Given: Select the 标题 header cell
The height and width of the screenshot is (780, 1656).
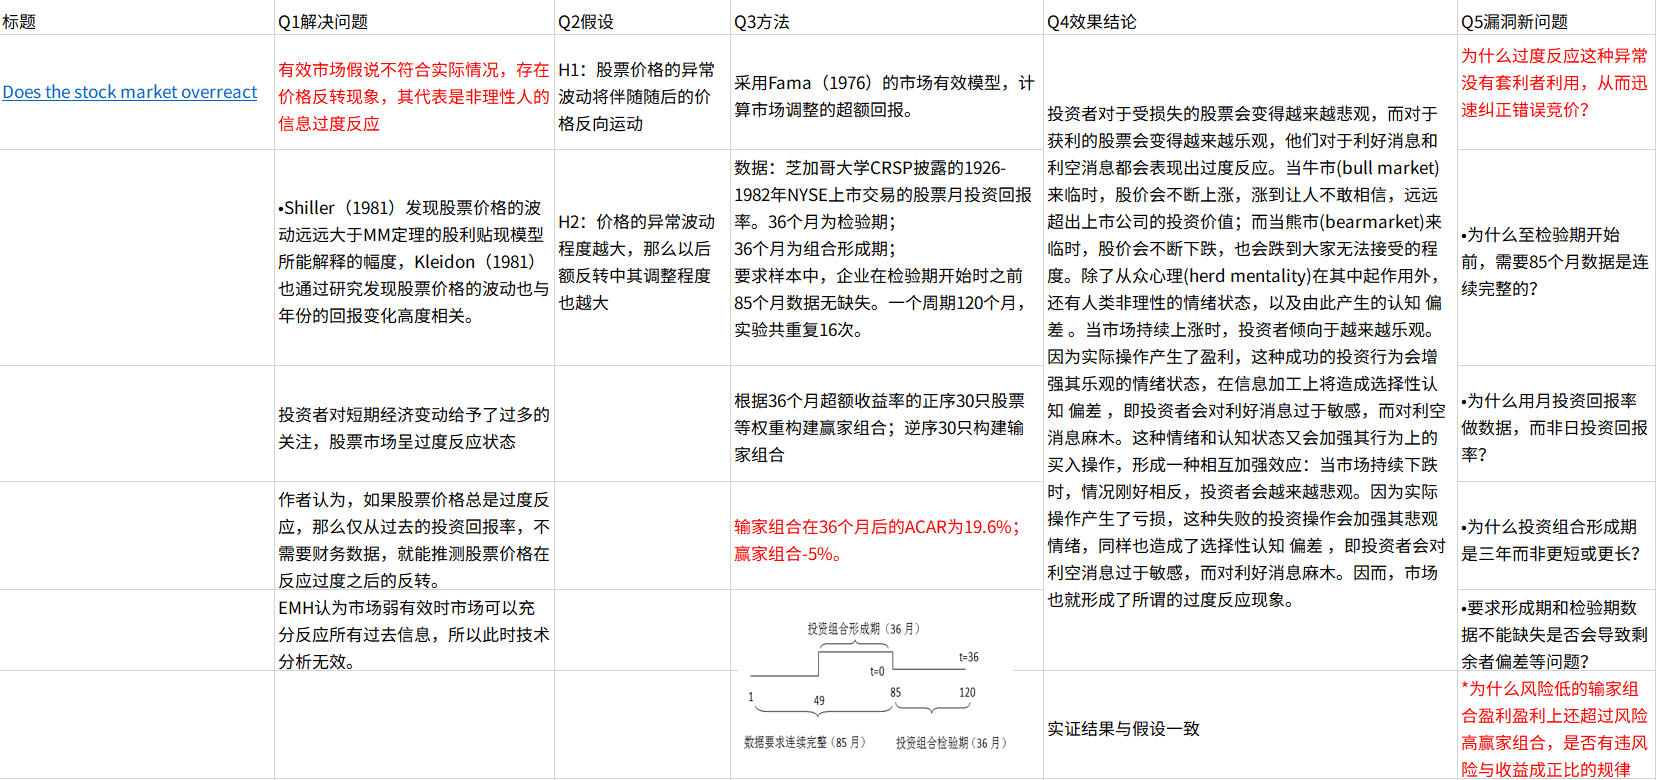Looking at the screenshot, I should (20, 22).
